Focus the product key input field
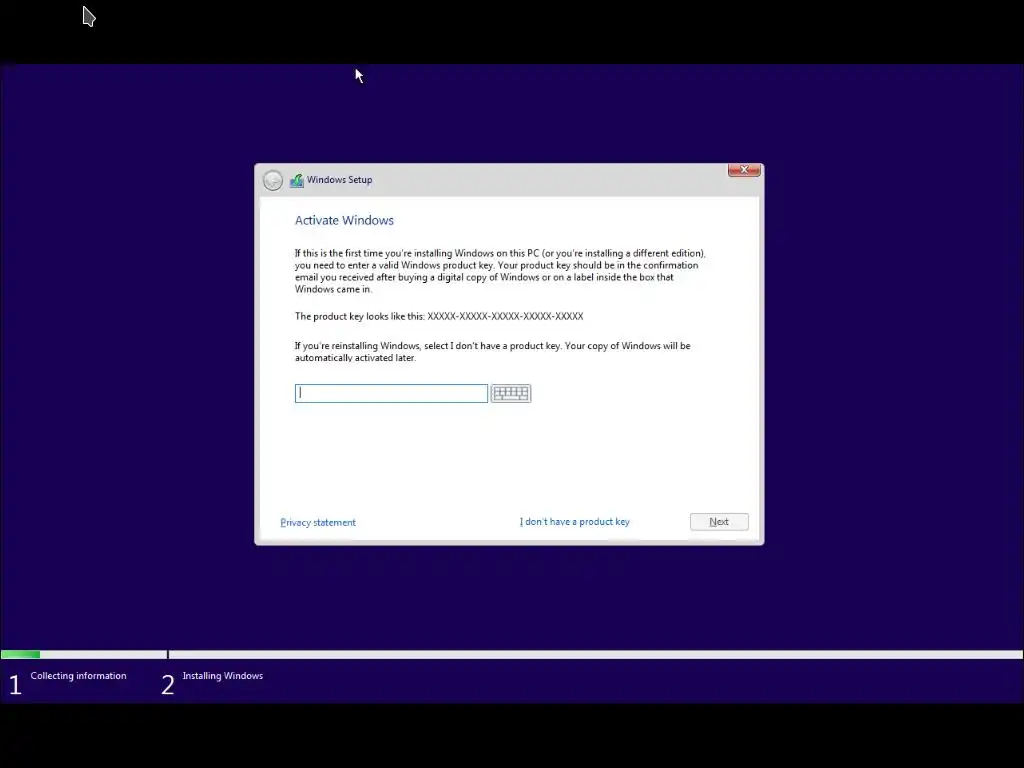The height and width of the screenshot is (768, 1024). [391, 393]
